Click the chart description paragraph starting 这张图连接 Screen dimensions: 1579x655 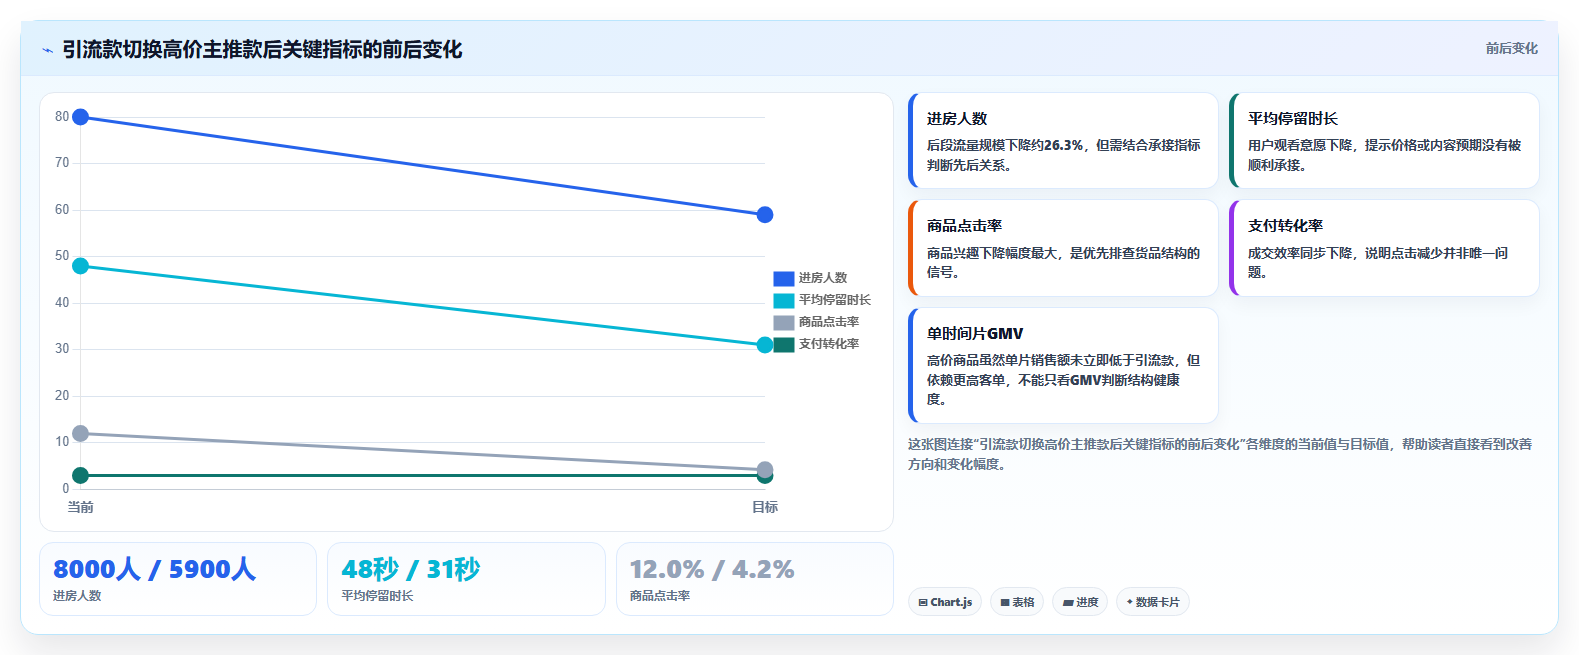point(1220,454)
